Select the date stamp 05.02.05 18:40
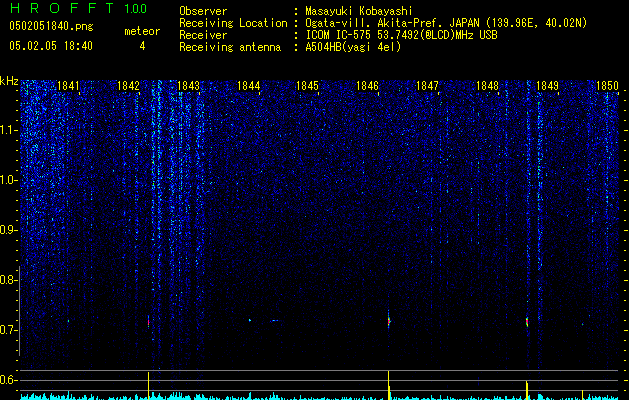Image resolution: width=629 pixels, height=400 pixels. (51, 46)
